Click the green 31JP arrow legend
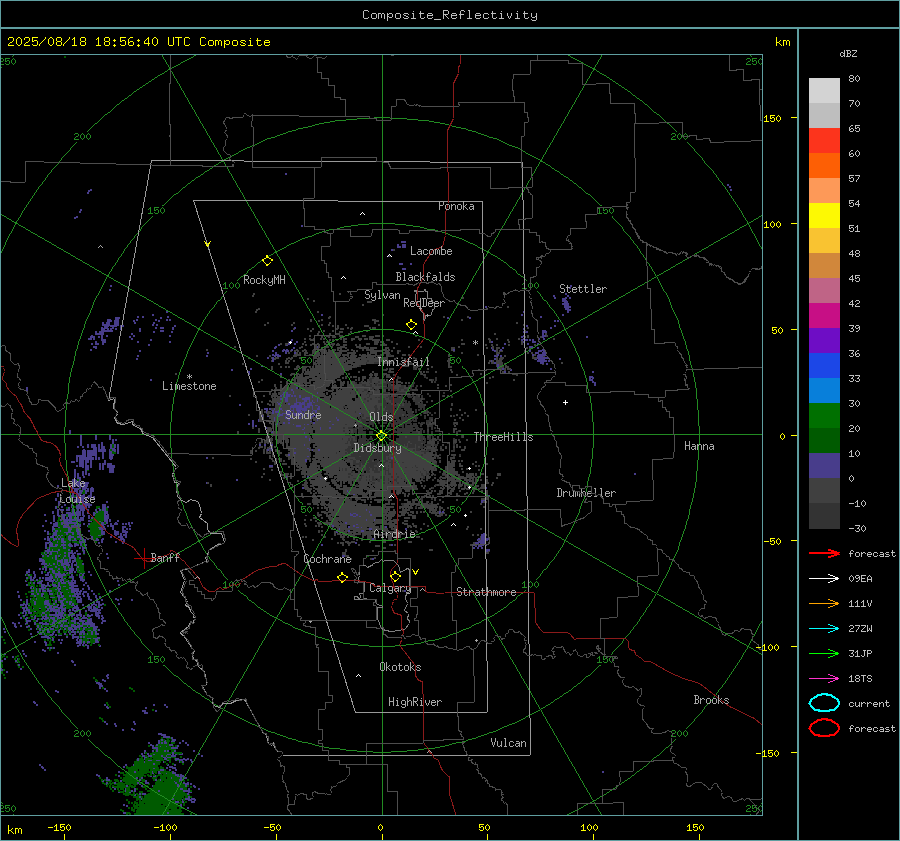Screen dimensions: 900x841 (824, 653)
